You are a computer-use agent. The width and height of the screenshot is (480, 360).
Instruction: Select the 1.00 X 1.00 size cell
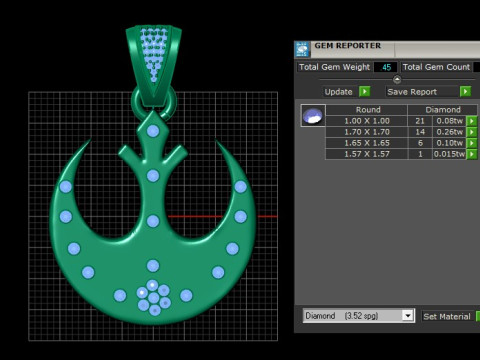click(x=367, y=121)
